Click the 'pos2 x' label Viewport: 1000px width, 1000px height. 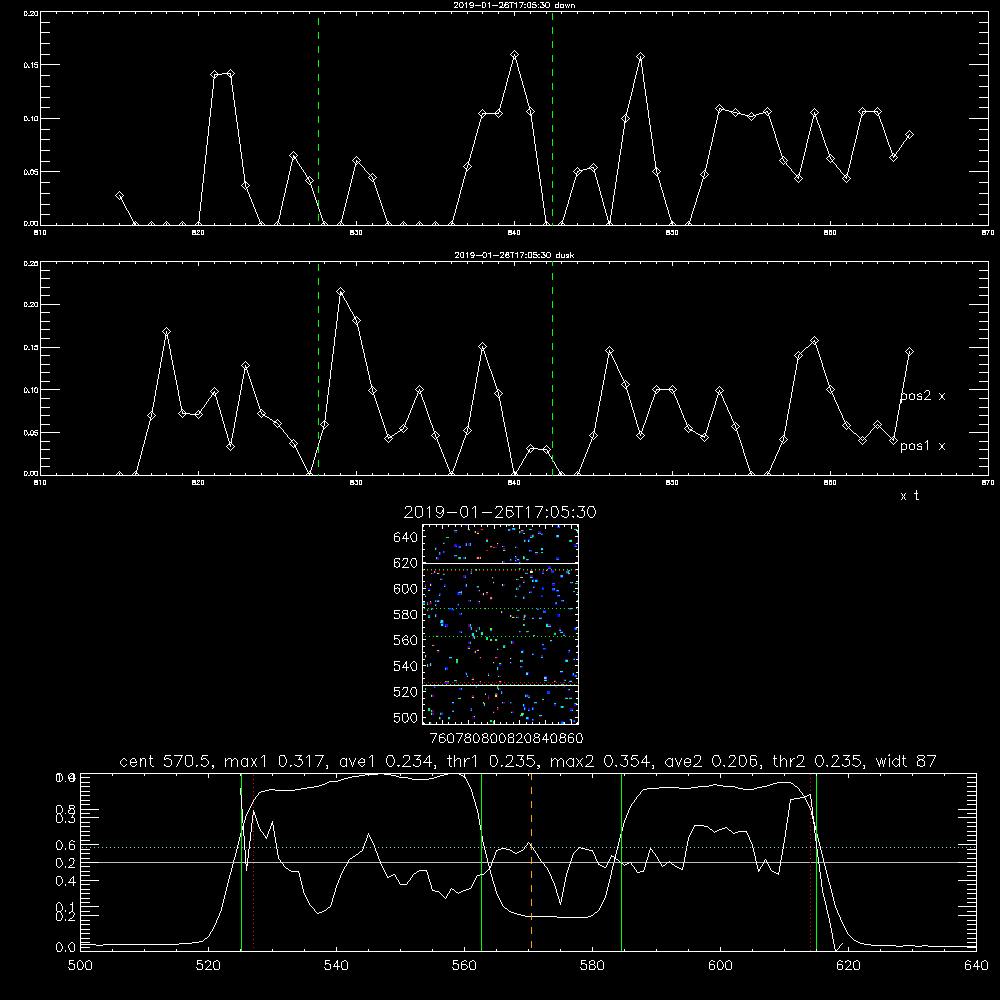click(x=922, y=396)
